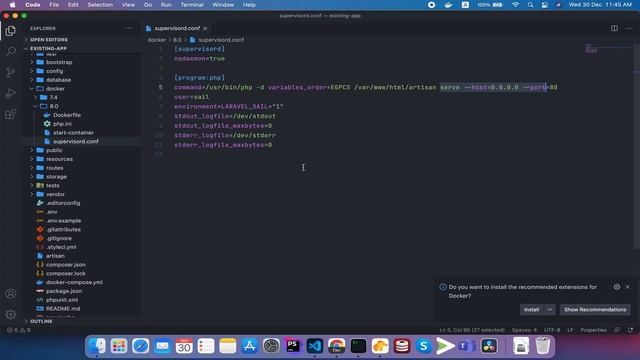The width and height of the screenshot is (640, 360).
Task: Open notification settings gear in Docker prompt
Action: (x=617, y=287)
